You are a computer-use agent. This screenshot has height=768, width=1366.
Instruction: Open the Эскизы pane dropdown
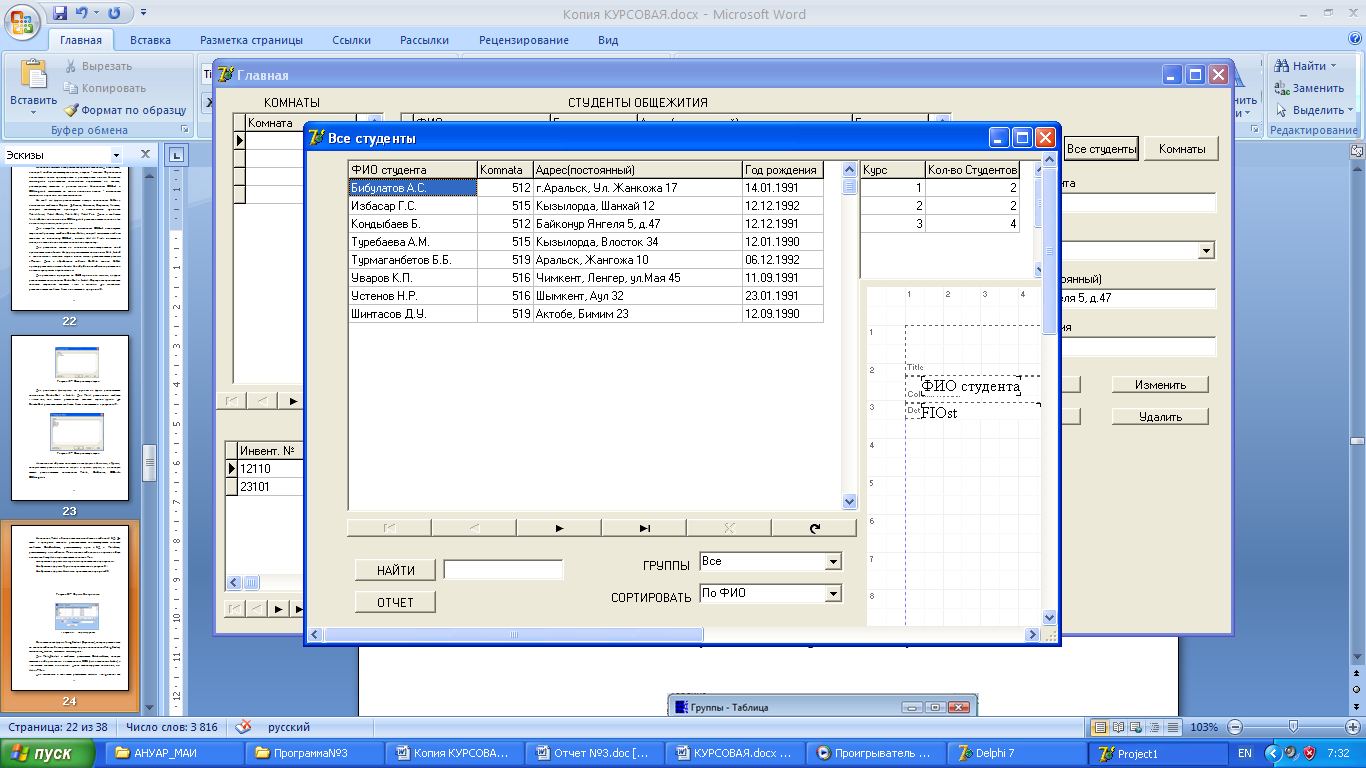(116, 155)
